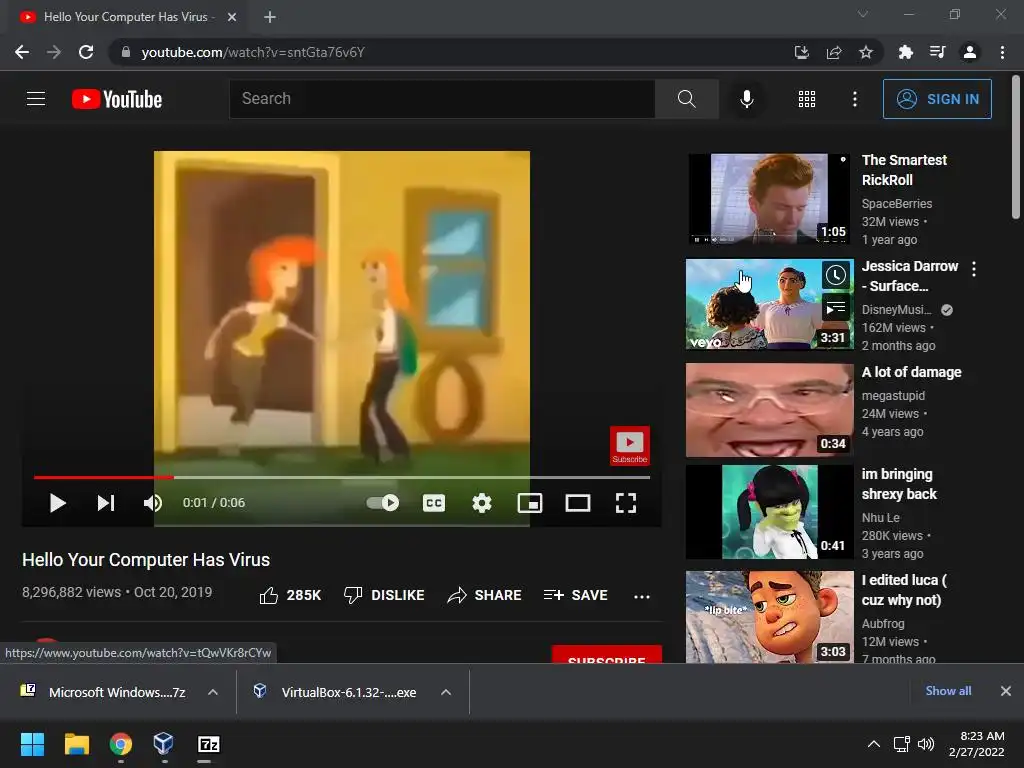
Task: Open the volume icon in the system tray
Action: (925, 744)
